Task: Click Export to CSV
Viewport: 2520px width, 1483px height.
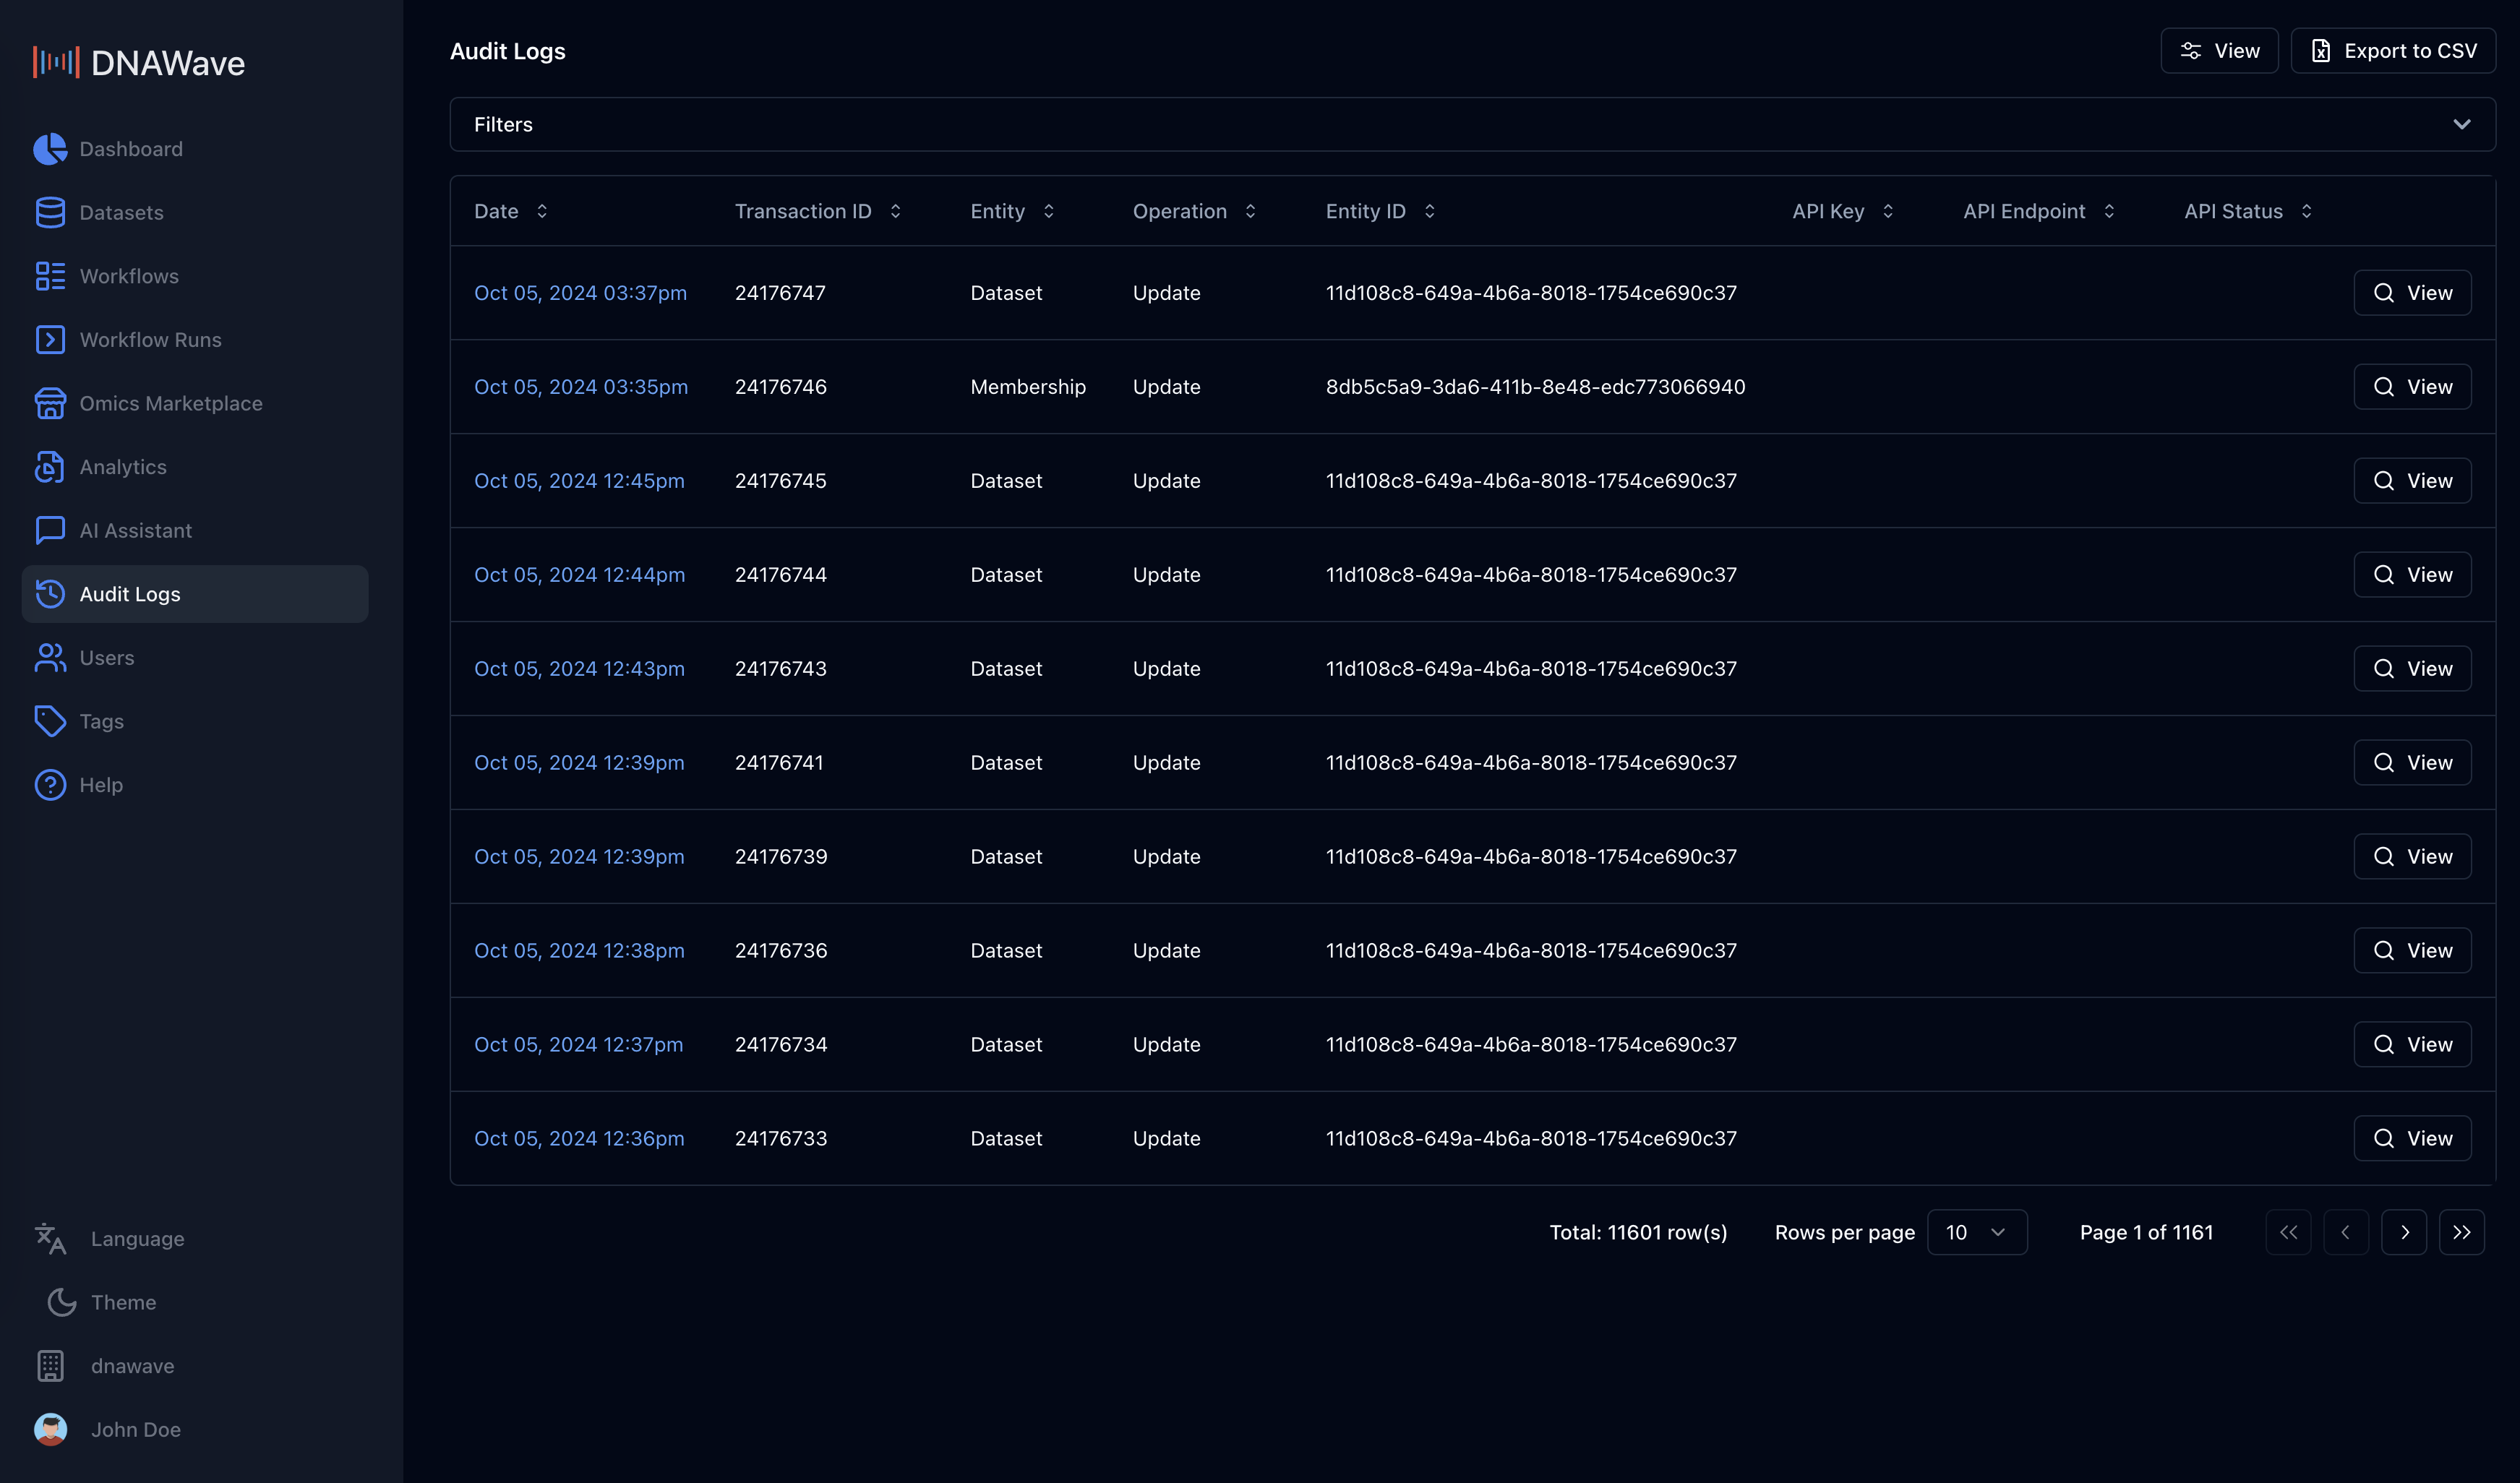Action: [2394, 50]
